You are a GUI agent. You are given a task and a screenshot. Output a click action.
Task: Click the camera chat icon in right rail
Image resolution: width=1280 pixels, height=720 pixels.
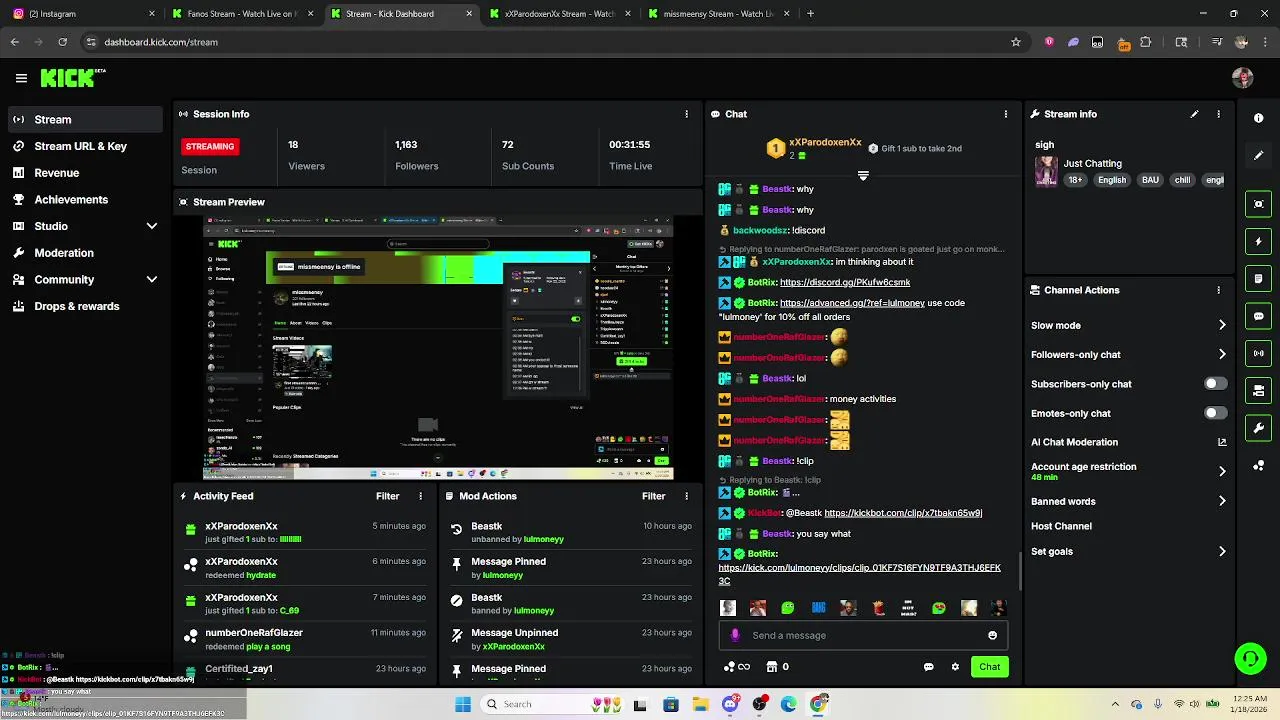[x=1258, y=391]
